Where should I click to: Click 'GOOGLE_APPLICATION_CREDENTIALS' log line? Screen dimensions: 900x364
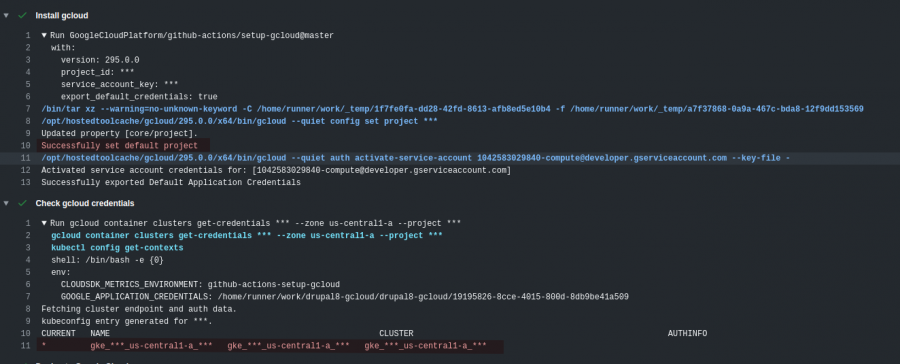coord(344,297)
